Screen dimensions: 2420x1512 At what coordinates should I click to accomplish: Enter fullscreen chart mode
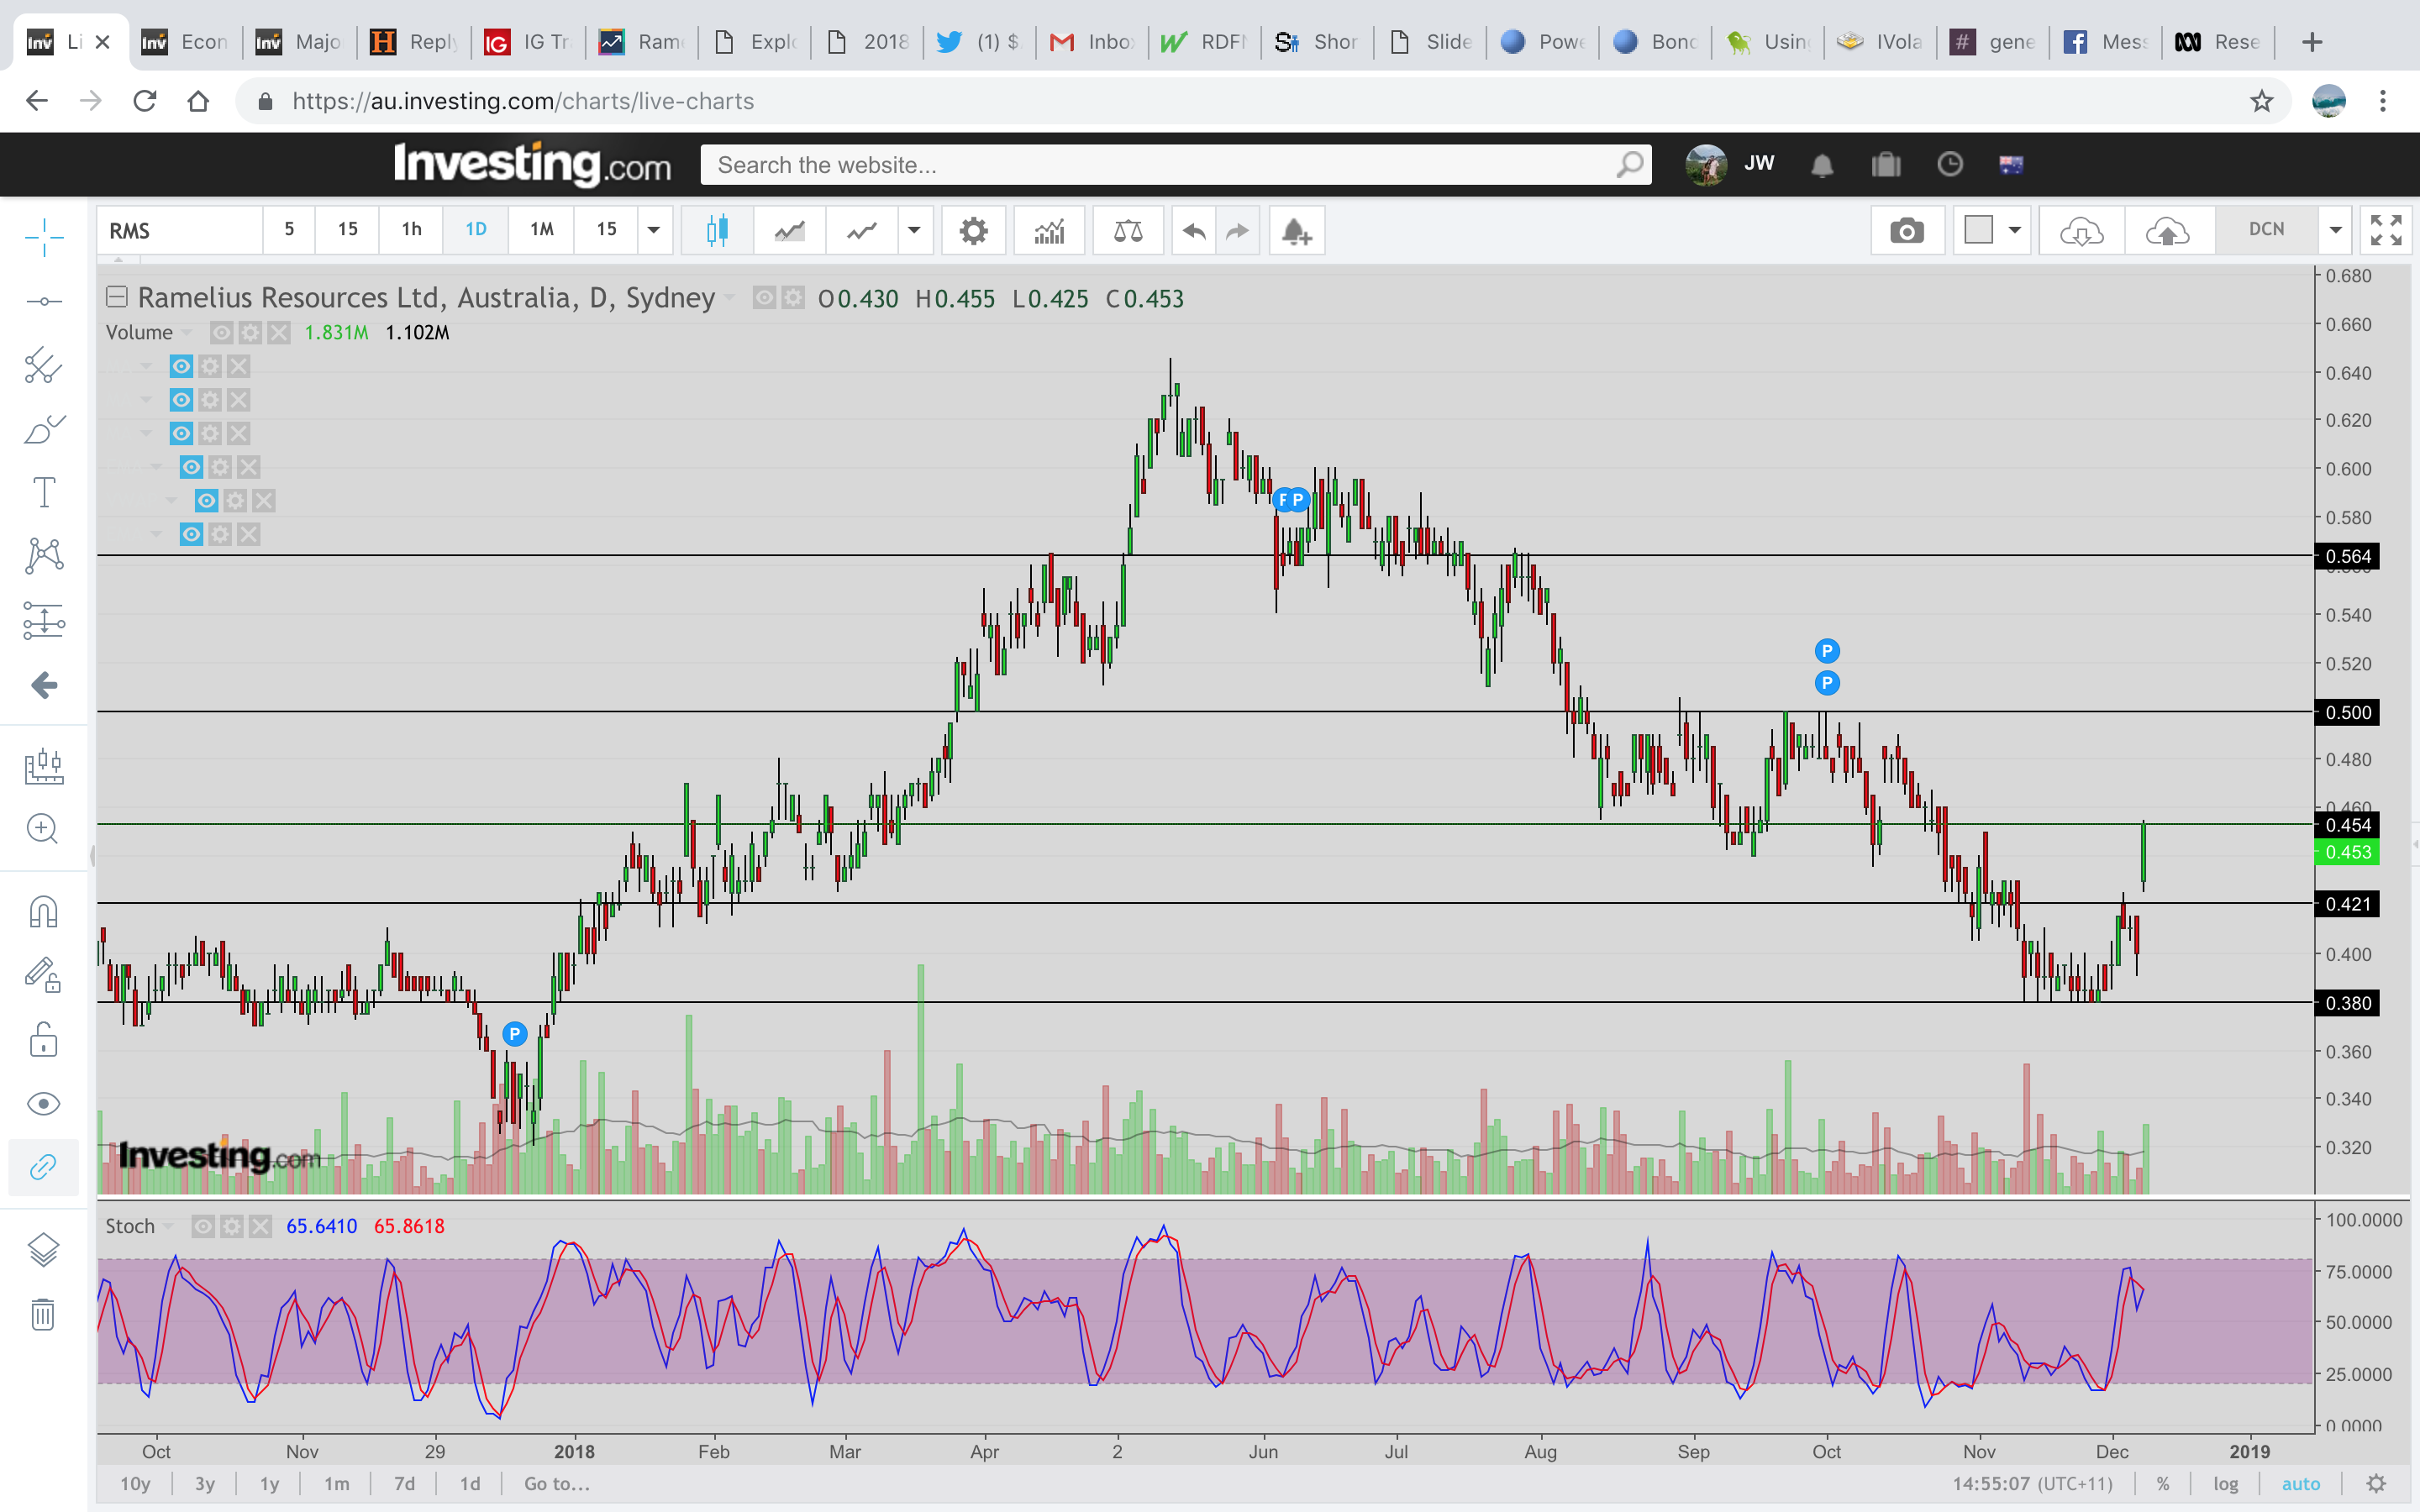(2386, 231)
